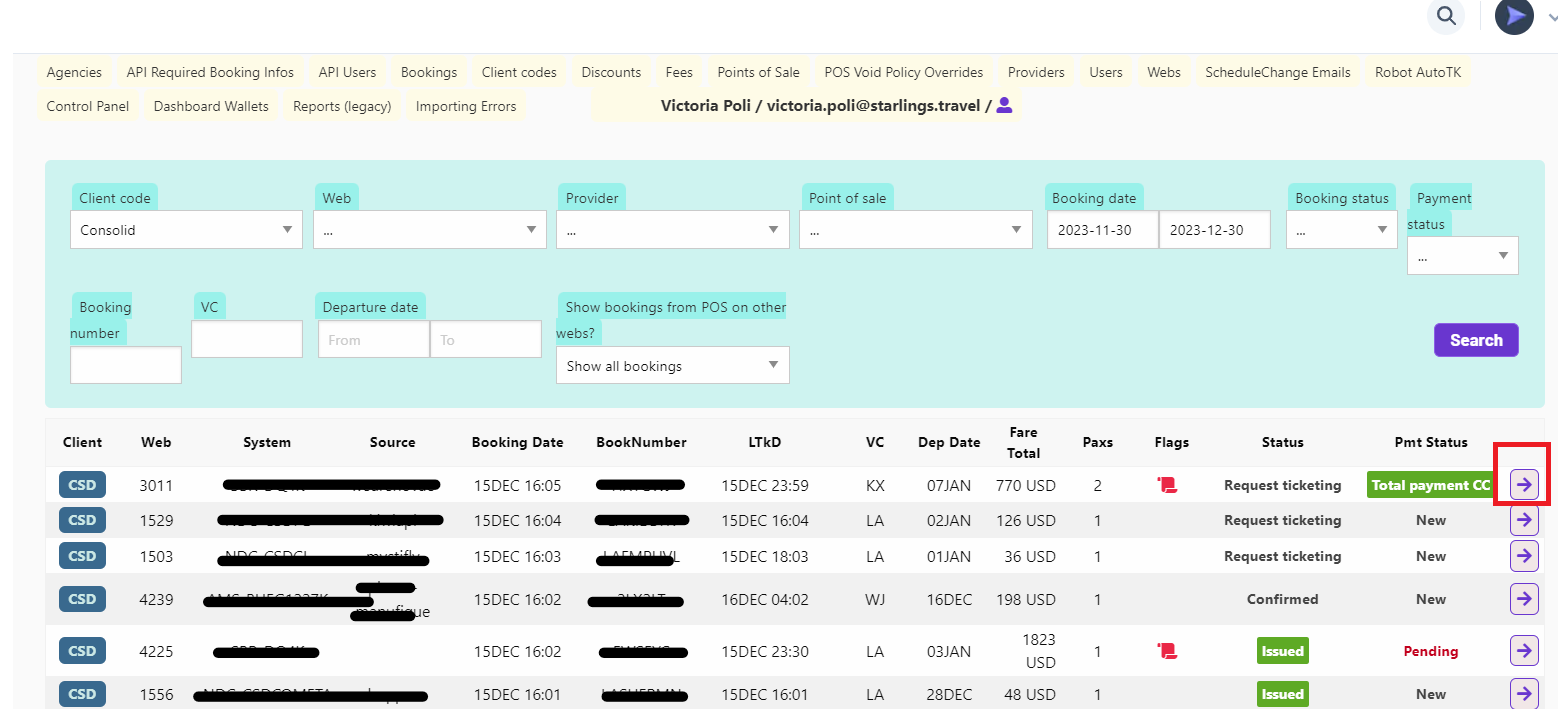Click the red flag icon for booking 4225

coord(1168,651)
